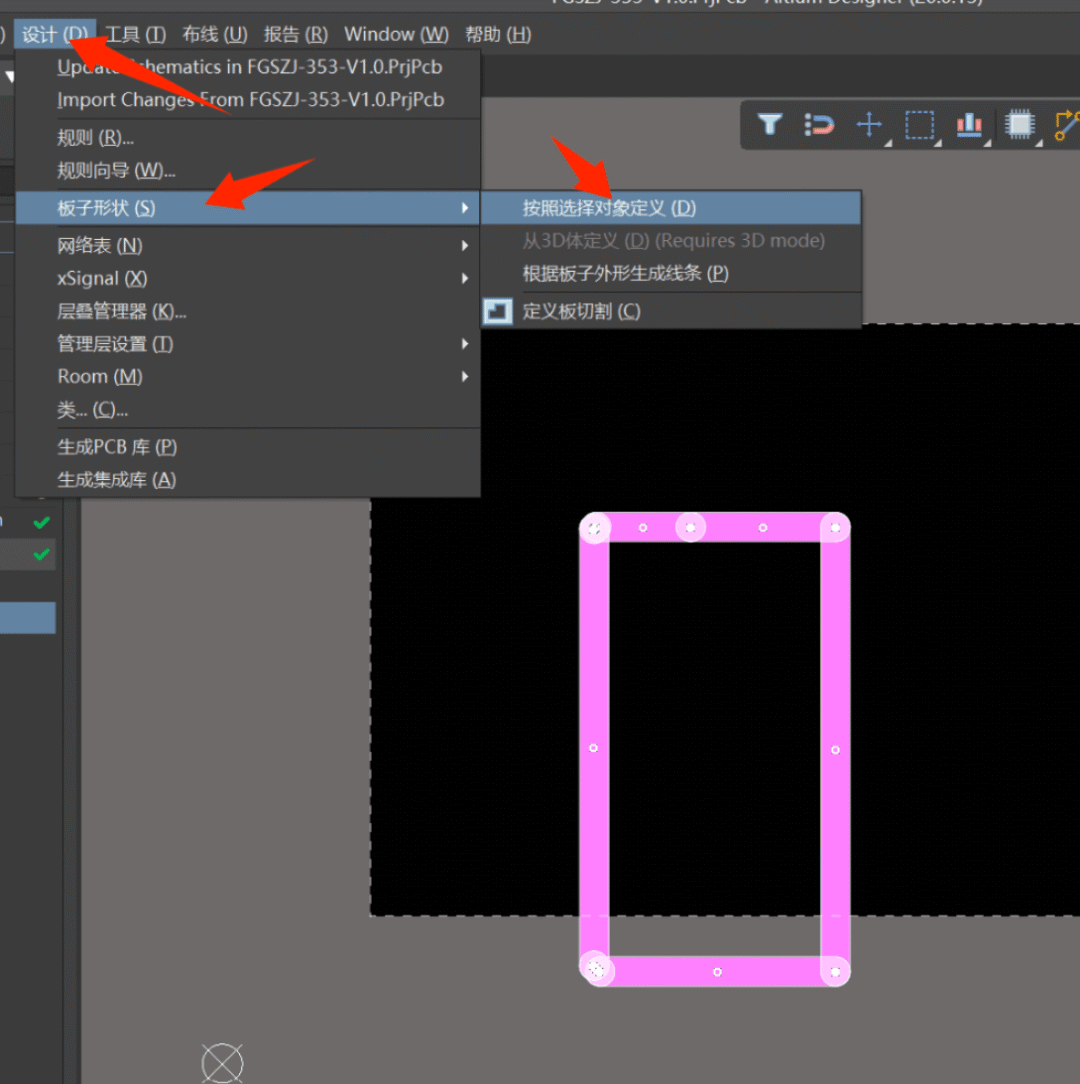
Task: Select the move objects cross-arrow tool
Action: coord(869,125)
